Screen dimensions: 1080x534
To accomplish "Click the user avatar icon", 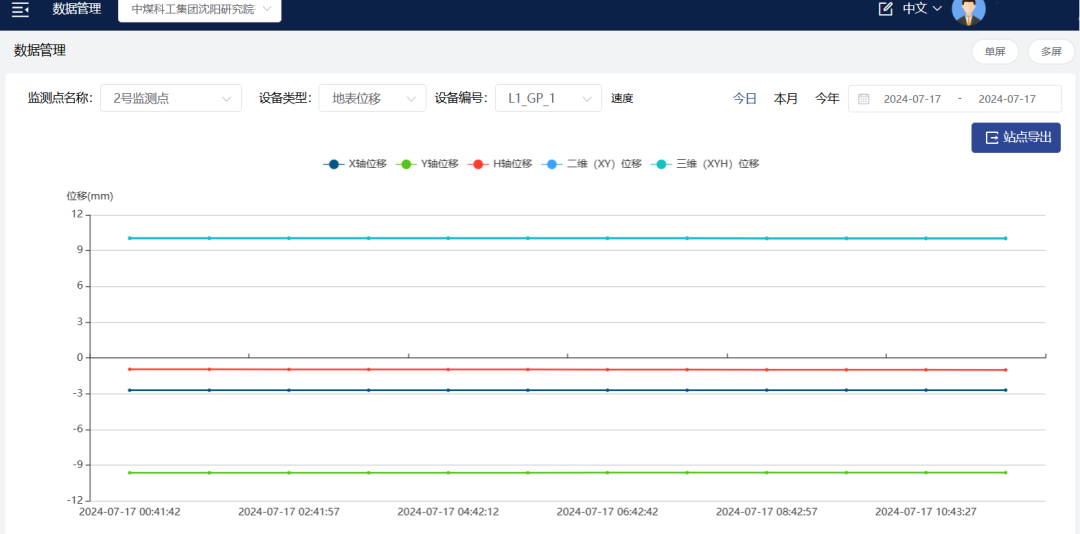I will (968, 11).
